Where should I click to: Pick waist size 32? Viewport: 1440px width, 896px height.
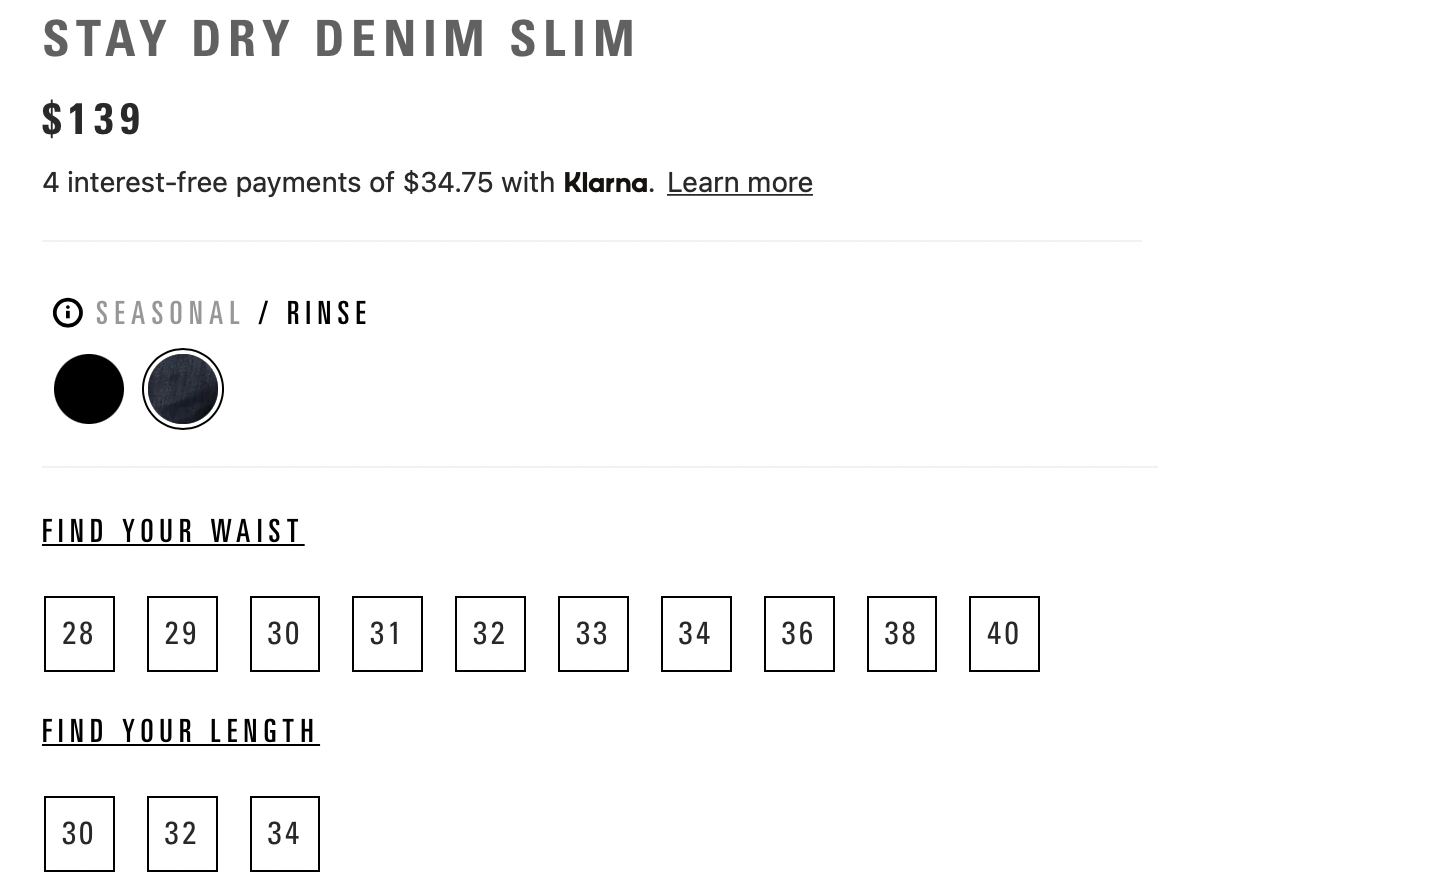490,634
